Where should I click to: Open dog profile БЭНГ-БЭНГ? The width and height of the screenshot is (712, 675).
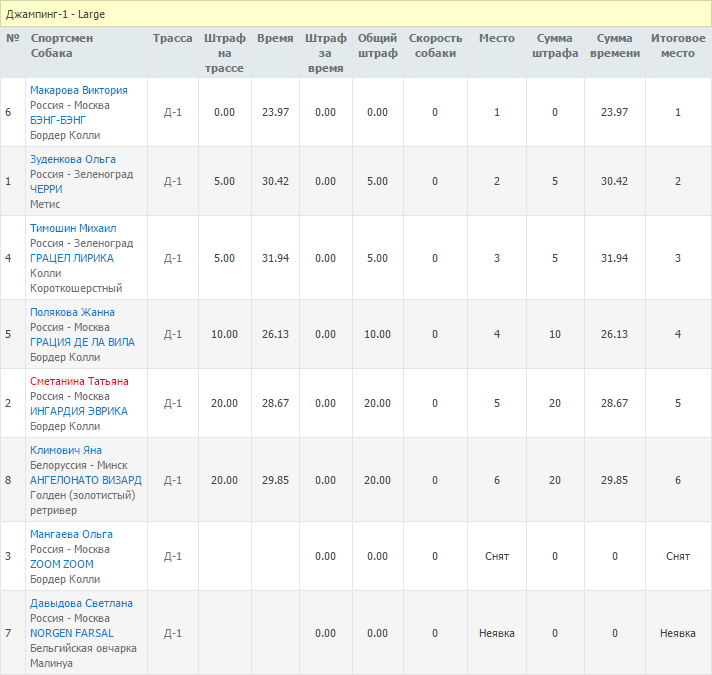point(58,120)
